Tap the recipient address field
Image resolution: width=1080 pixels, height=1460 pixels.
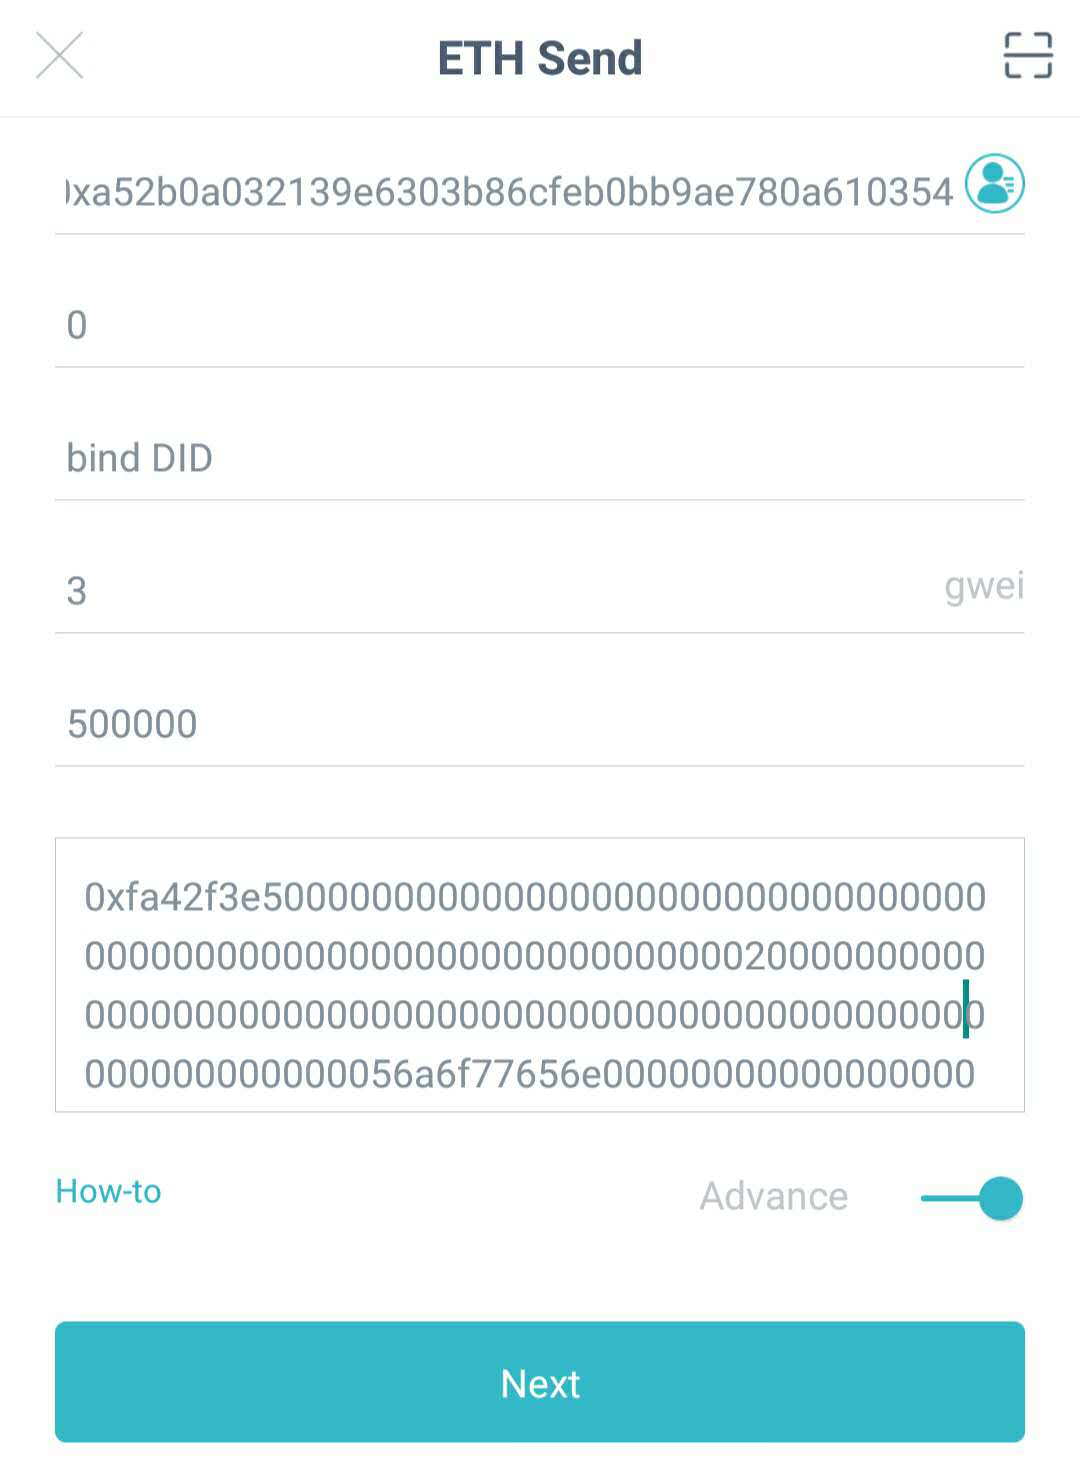point(510,192)
